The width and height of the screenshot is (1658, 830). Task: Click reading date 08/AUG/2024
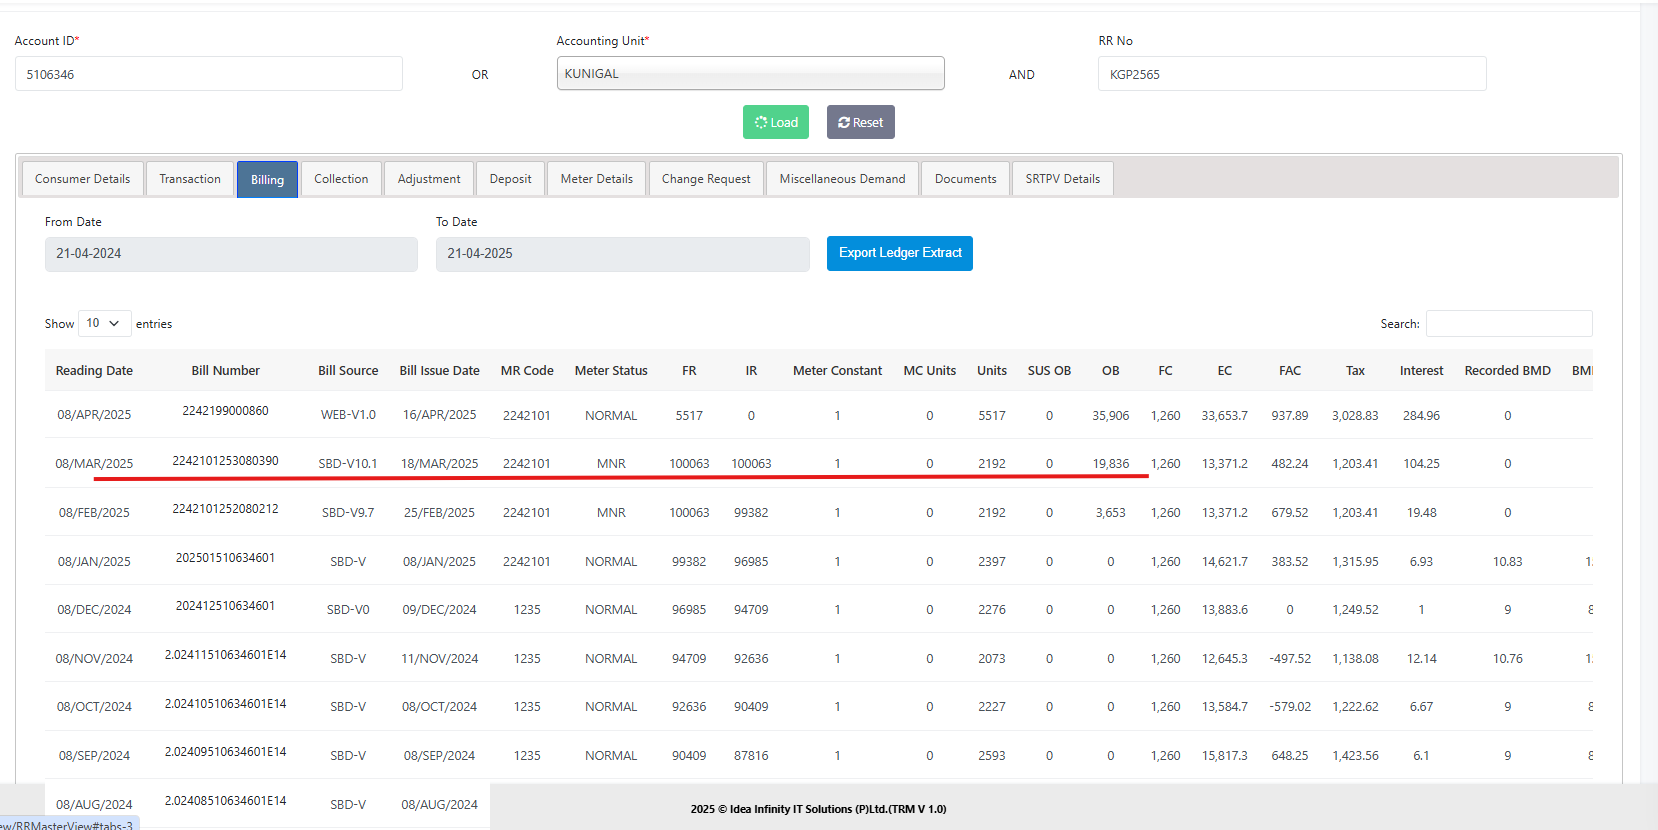click(x=94, y=805)
